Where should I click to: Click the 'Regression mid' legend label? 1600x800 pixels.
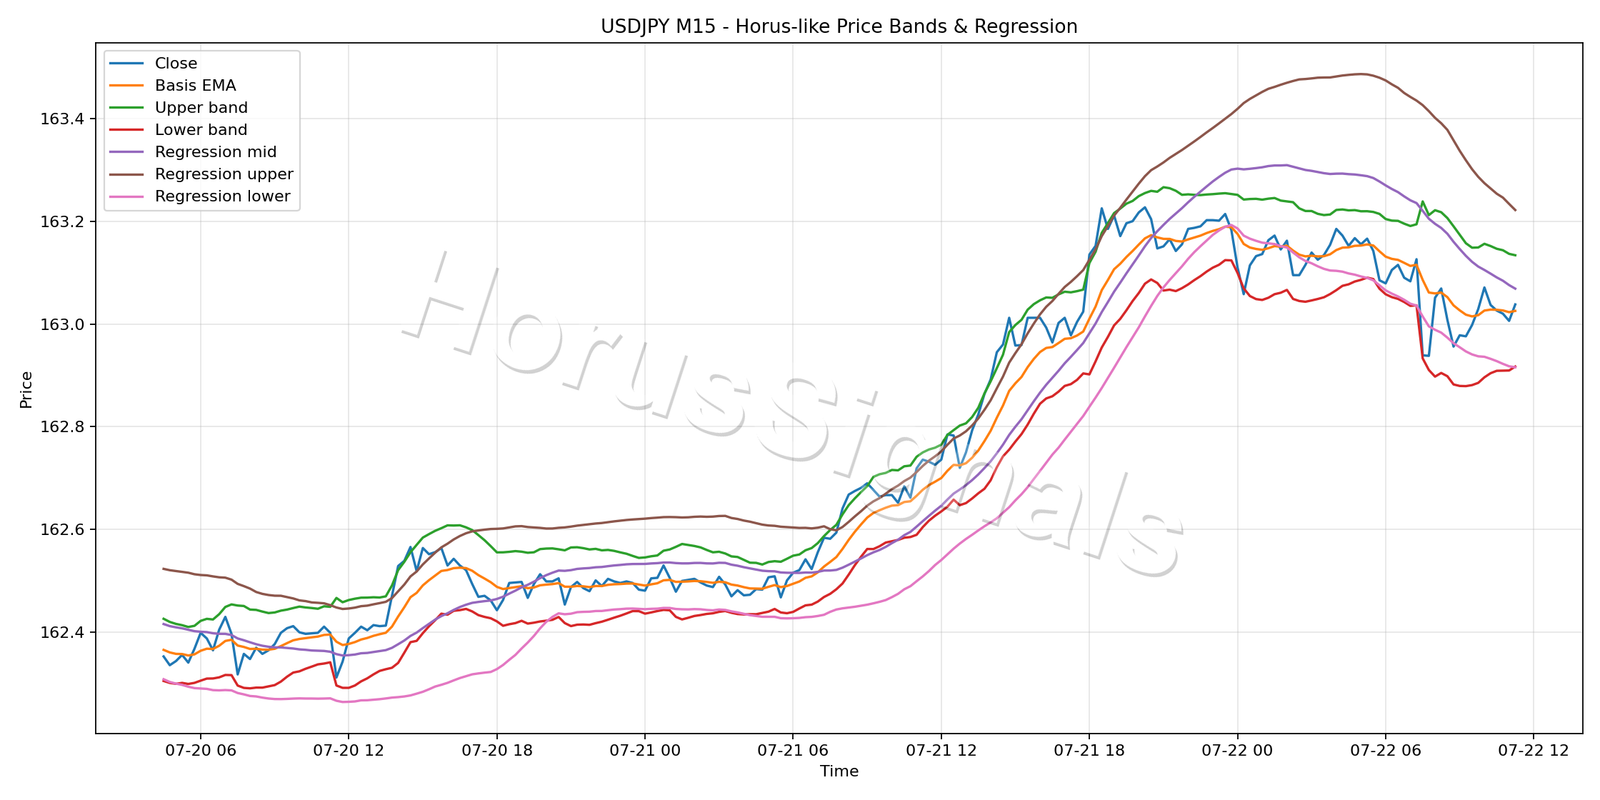click(216, 152)
